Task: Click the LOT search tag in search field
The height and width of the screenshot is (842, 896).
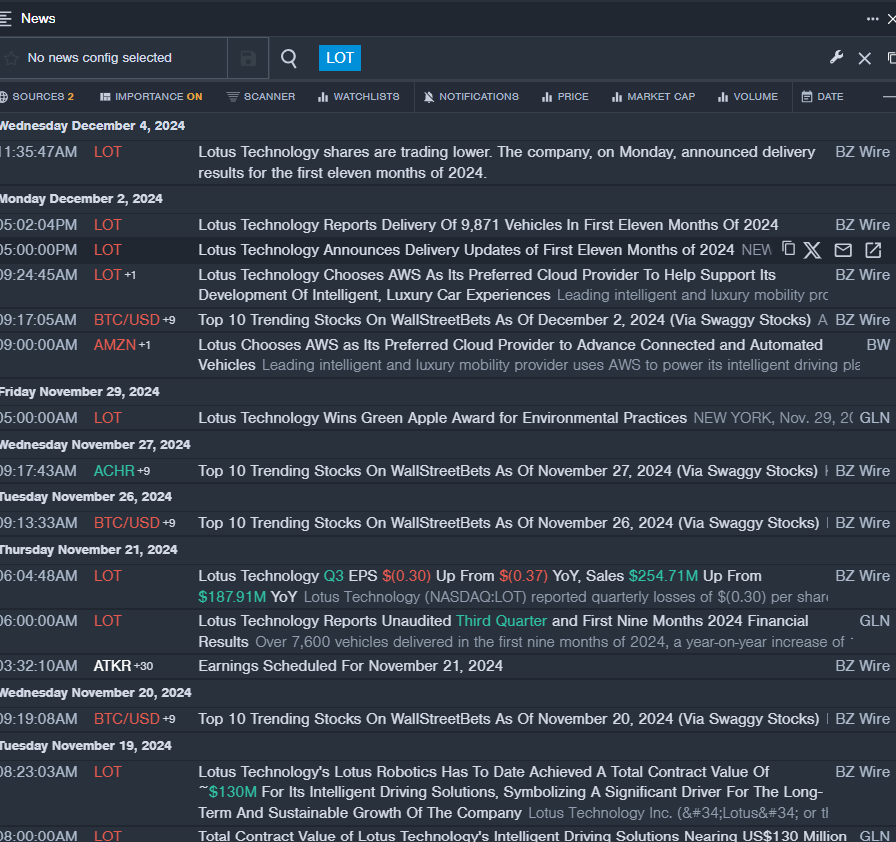Action: (x=340, y=58)
